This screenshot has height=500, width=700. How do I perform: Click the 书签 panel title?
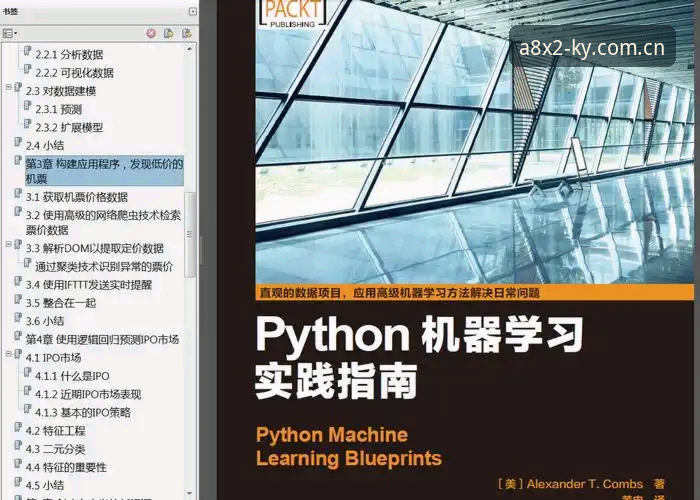click(x=10, y=11)
